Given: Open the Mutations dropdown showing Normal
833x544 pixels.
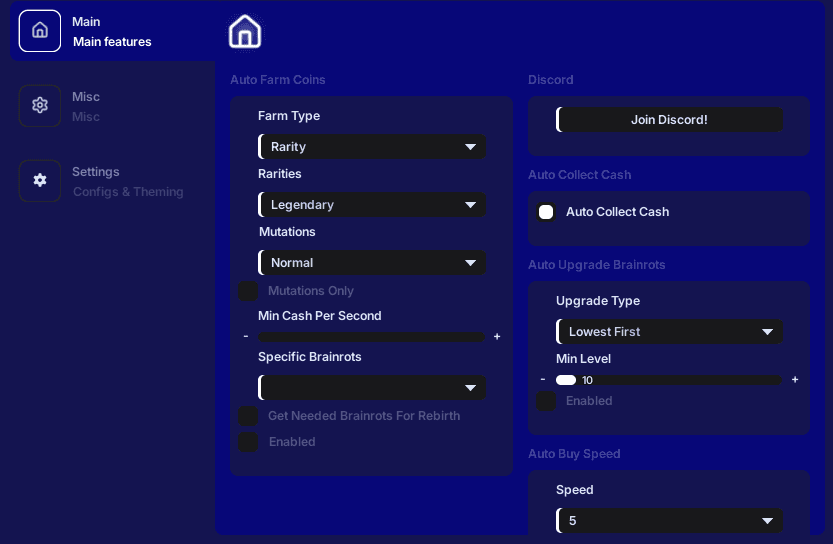Looking at the screenshot, I should tap(372, 263).
